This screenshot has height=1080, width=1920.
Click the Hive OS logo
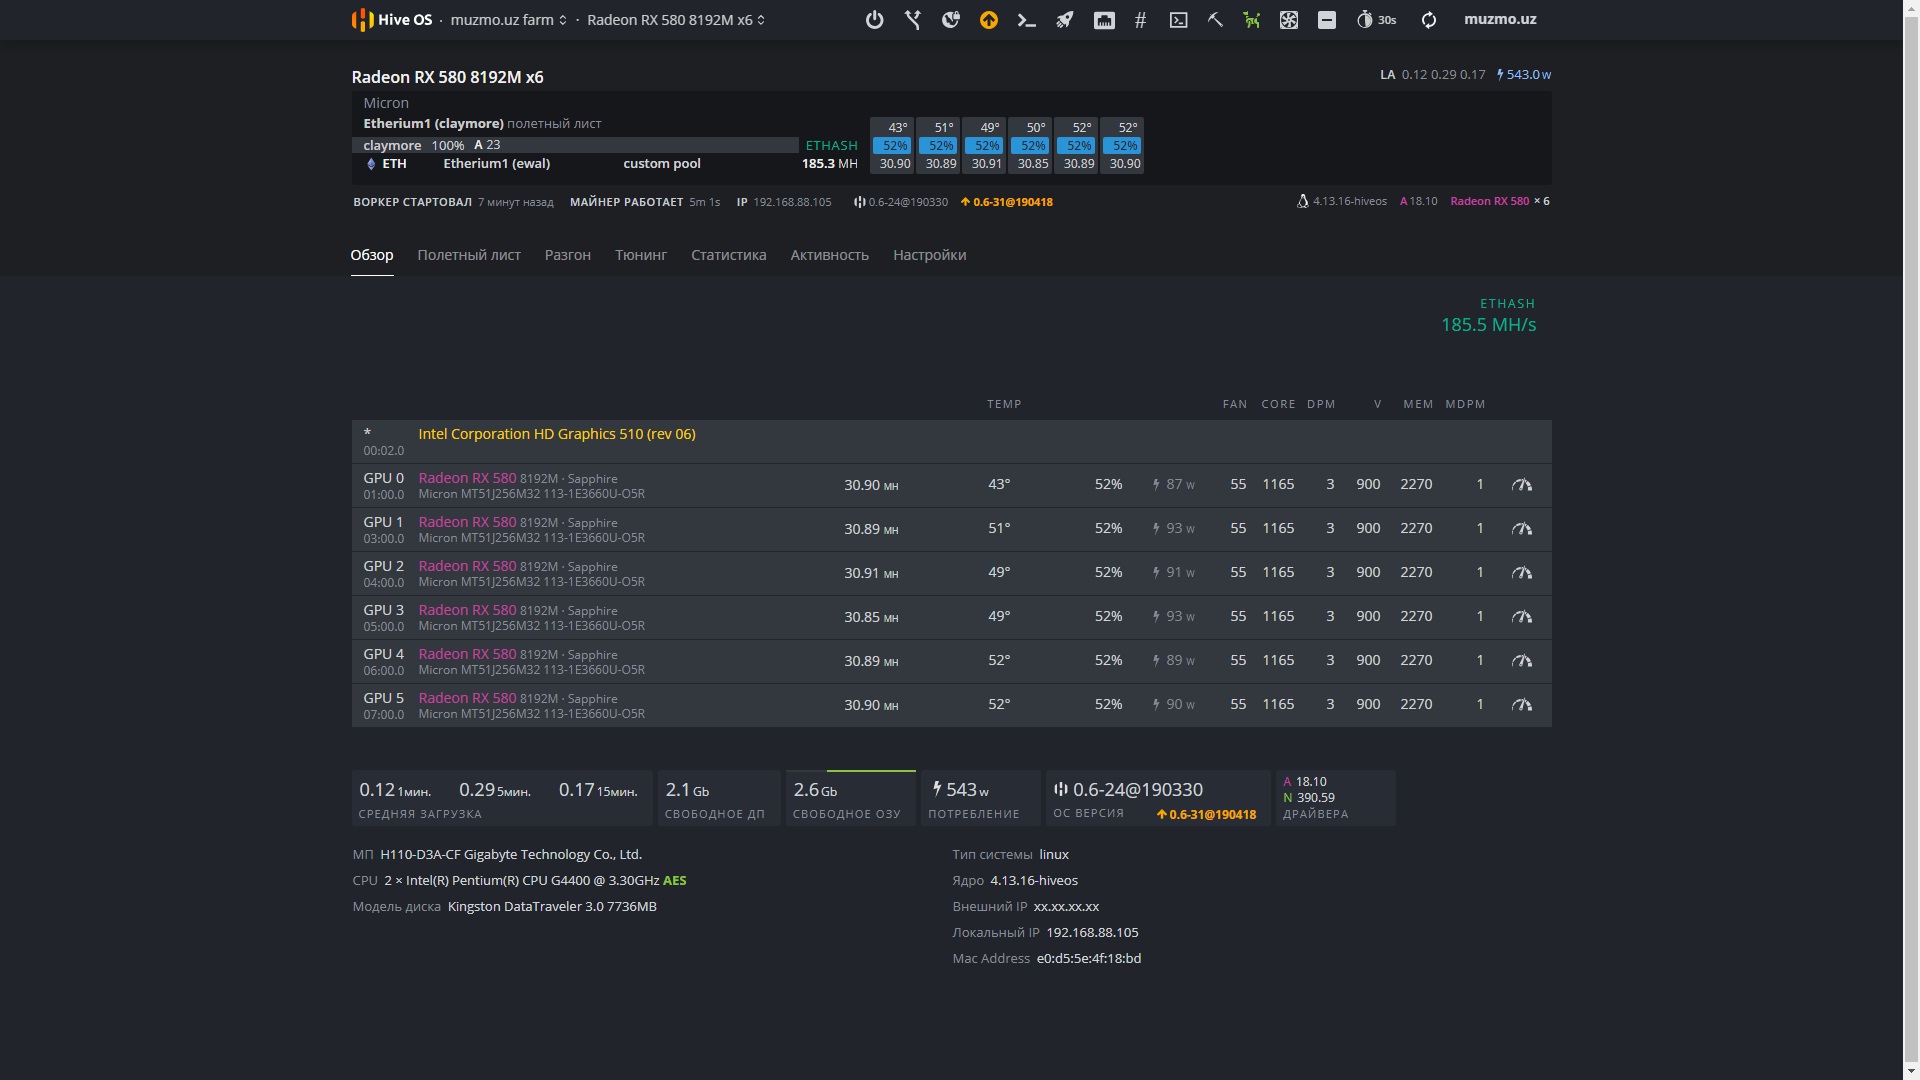(392, 20)
